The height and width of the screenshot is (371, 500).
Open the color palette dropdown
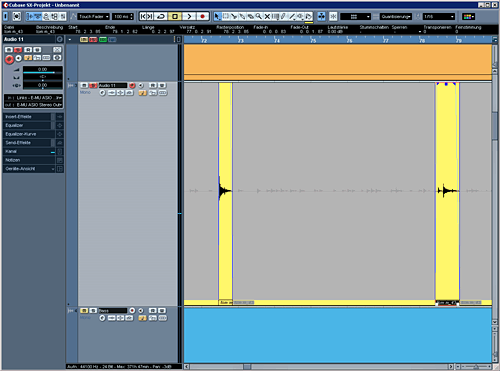[468, 16]
